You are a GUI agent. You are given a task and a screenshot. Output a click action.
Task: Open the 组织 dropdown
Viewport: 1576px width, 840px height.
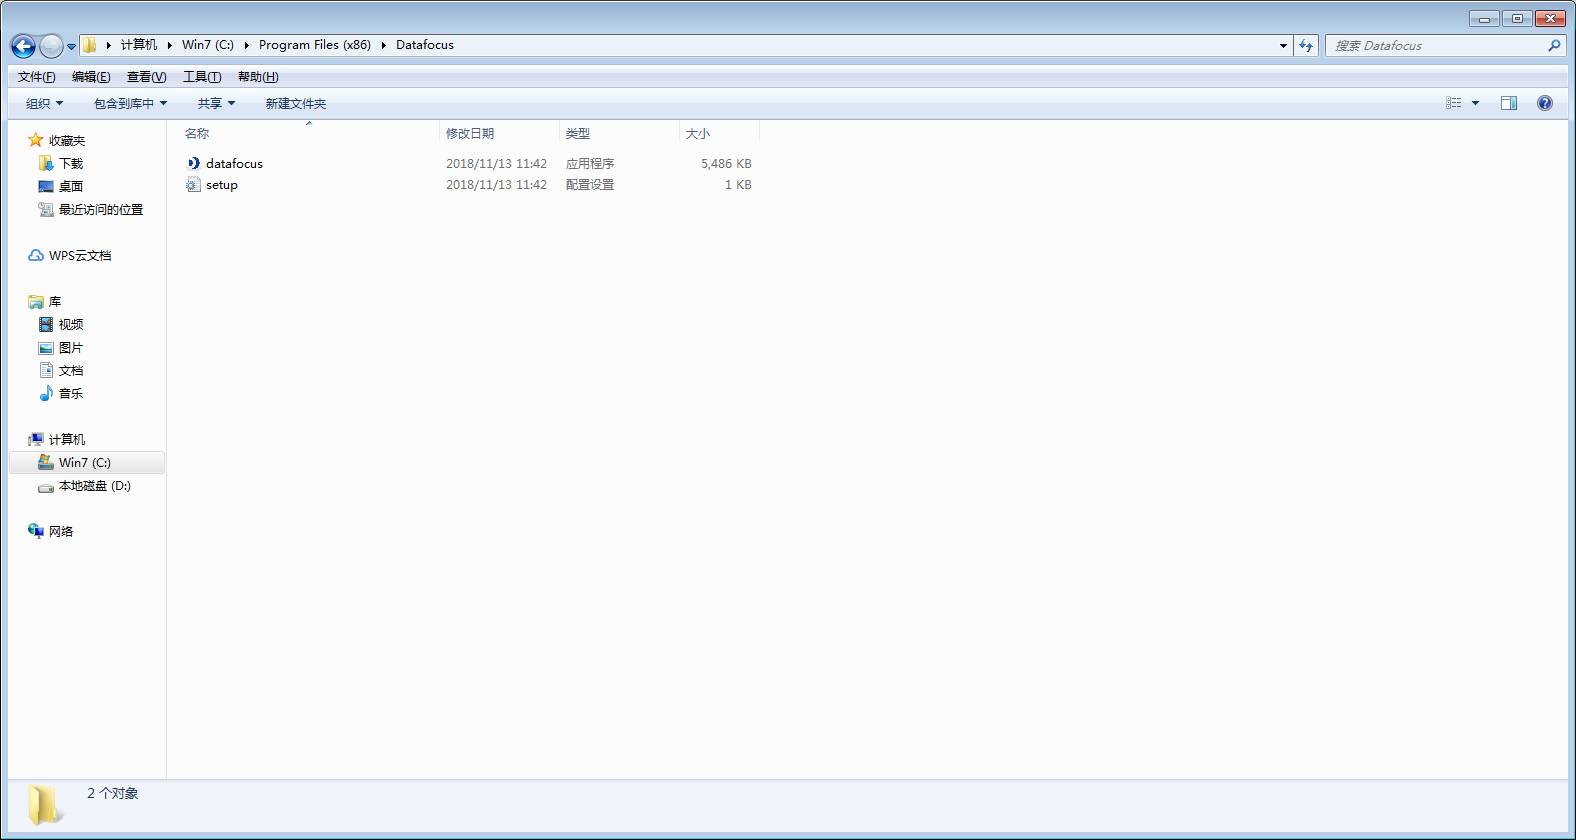tap(45, 103)
